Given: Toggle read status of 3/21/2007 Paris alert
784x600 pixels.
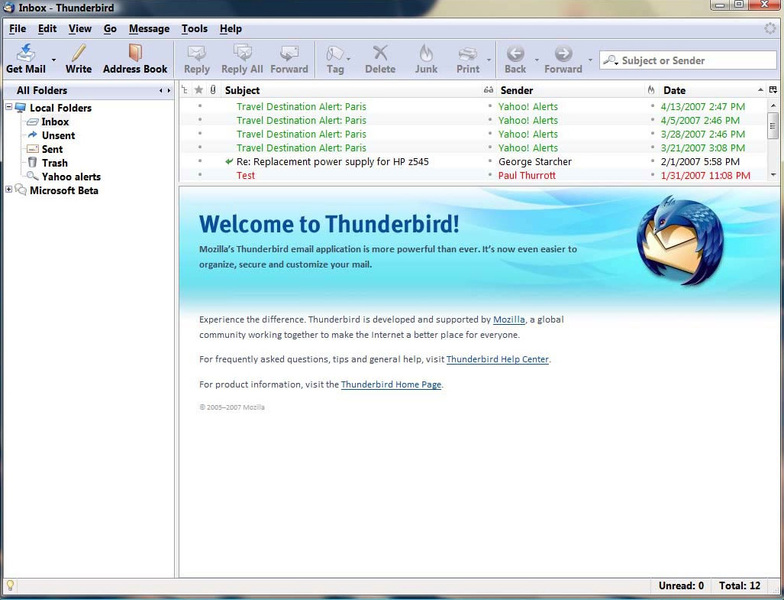Looking at the screenshot, I should [490, 148].
